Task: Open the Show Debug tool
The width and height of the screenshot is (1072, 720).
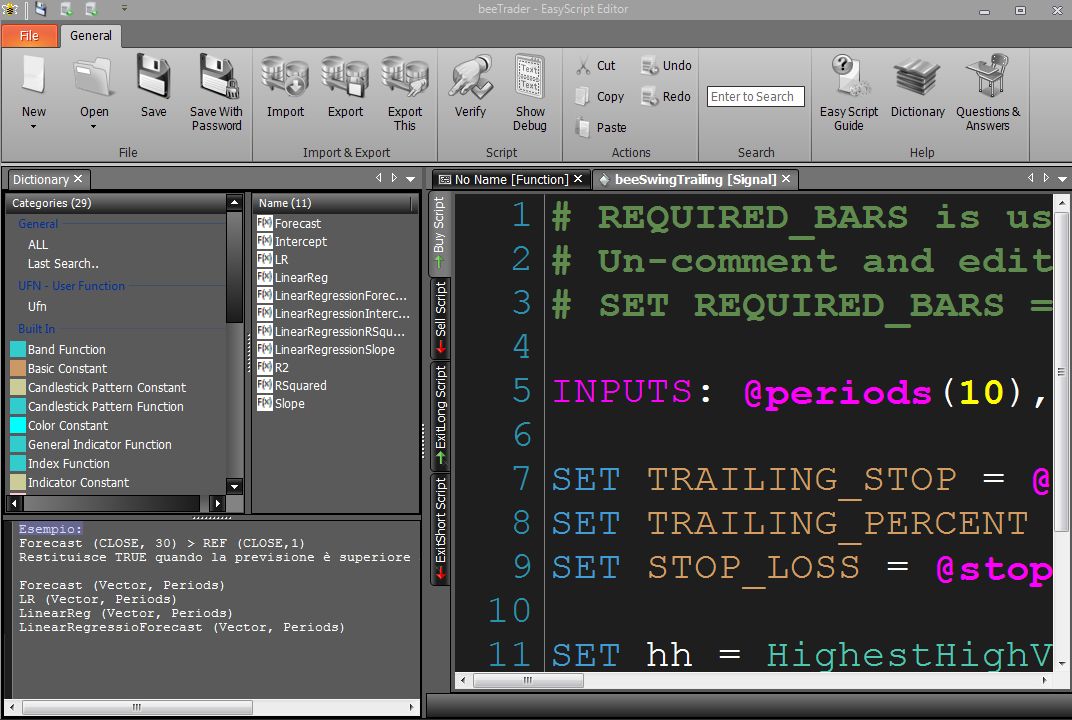Action: pyautogui.click(x=530, y=77)
